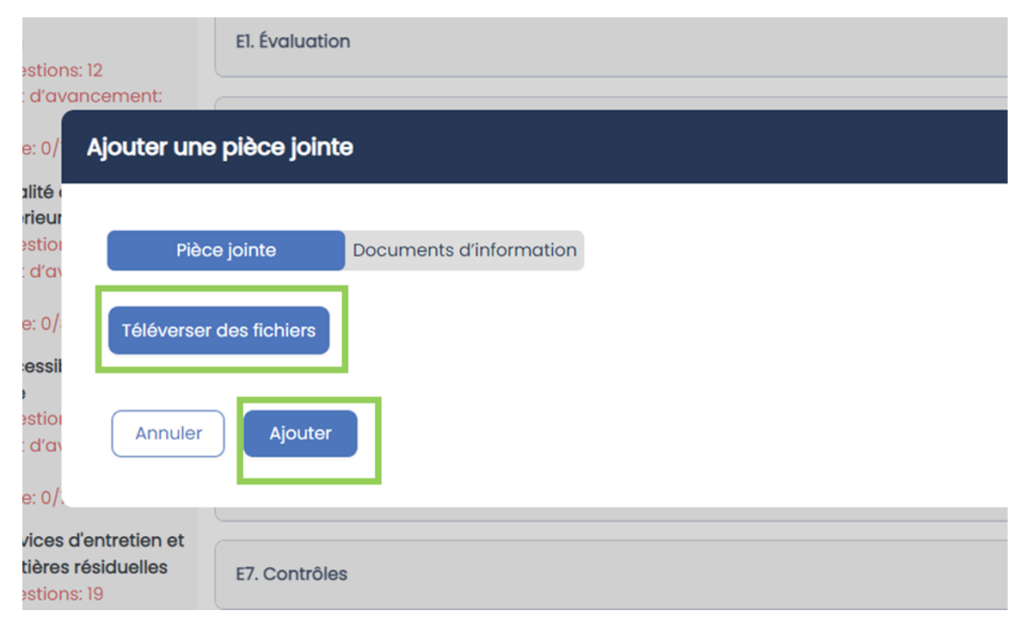Screen dimensions: 1024x629
Task: Dismiss the dialog via "Annuler"
Action: click(x=167, y=433)
